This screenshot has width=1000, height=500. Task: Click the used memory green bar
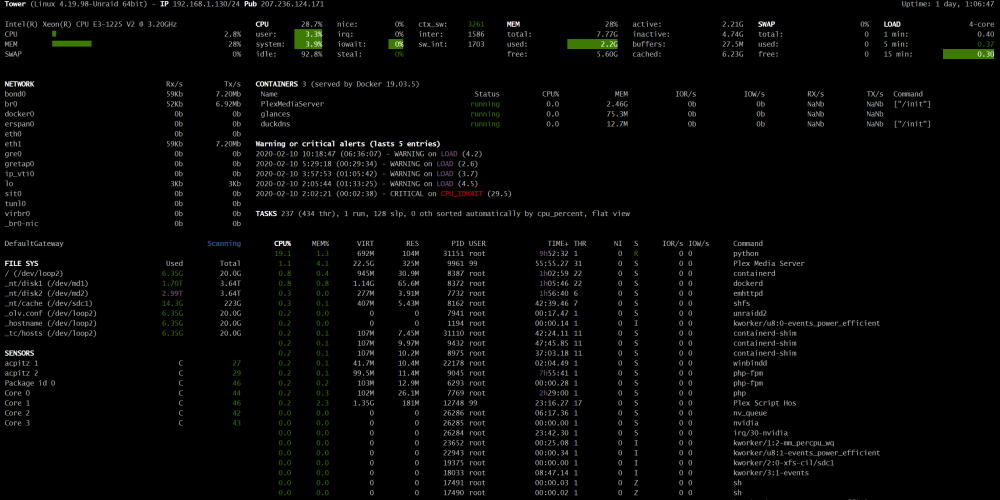tap(592, 44)
